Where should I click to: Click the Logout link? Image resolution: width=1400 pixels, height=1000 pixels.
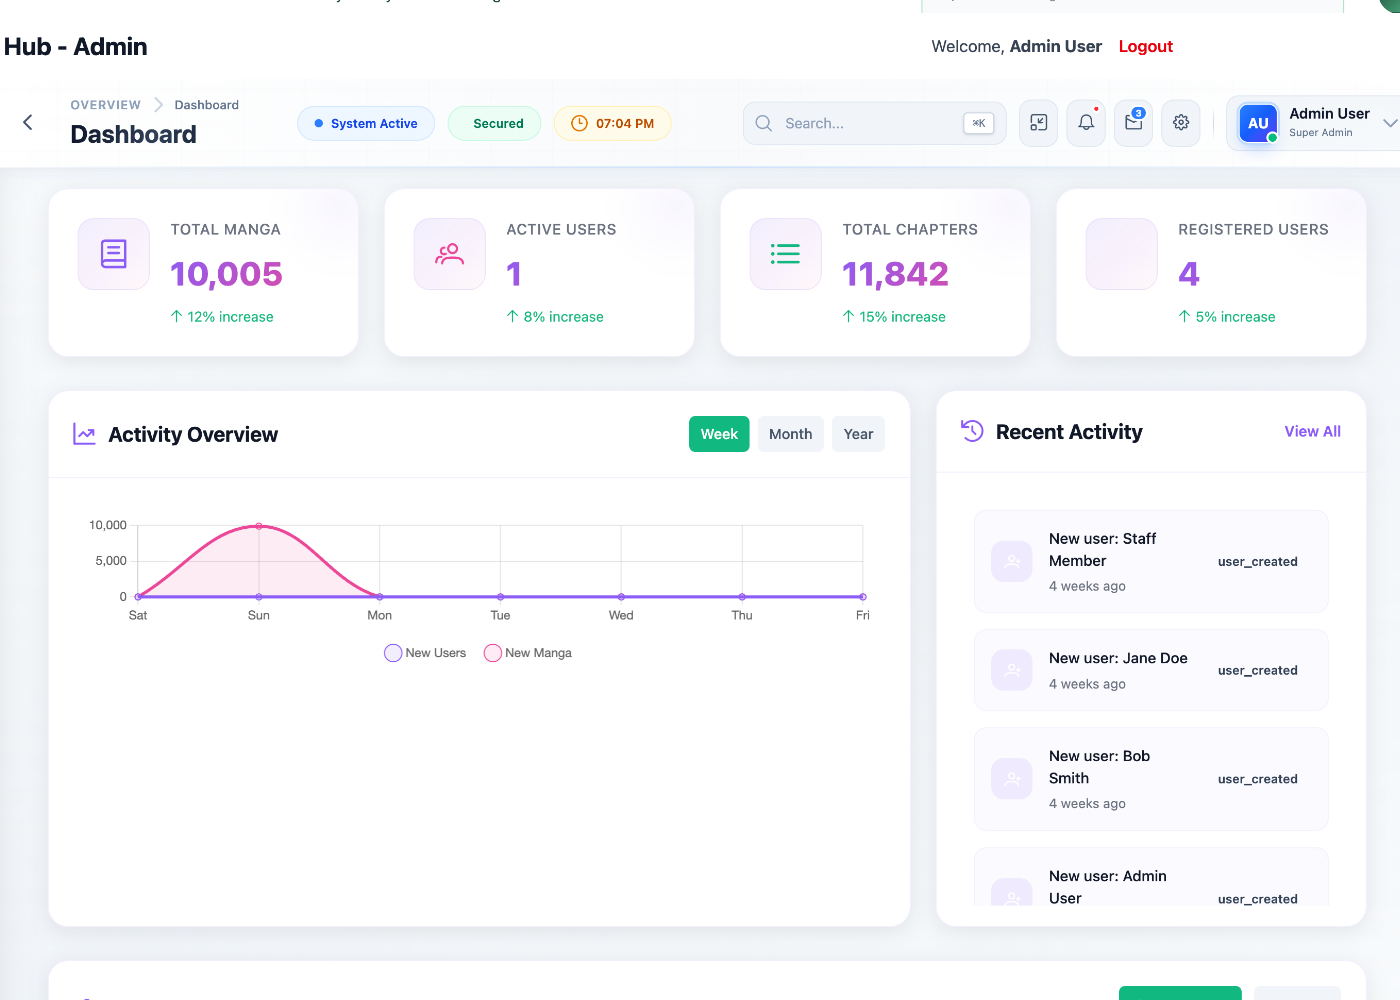click(1146, 46)
